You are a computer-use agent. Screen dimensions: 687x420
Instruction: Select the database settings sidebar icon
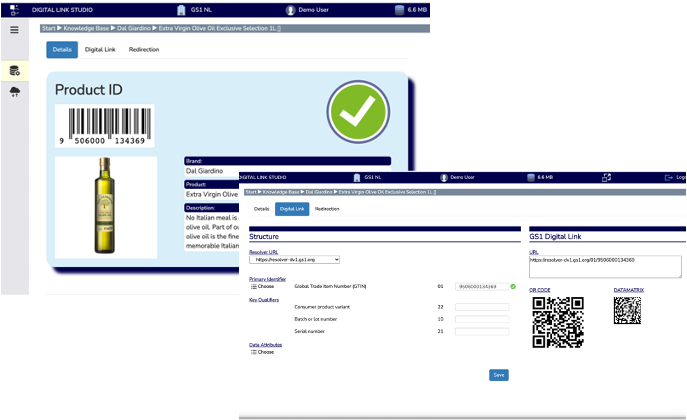pyautogui.click(x=14, y=71)
